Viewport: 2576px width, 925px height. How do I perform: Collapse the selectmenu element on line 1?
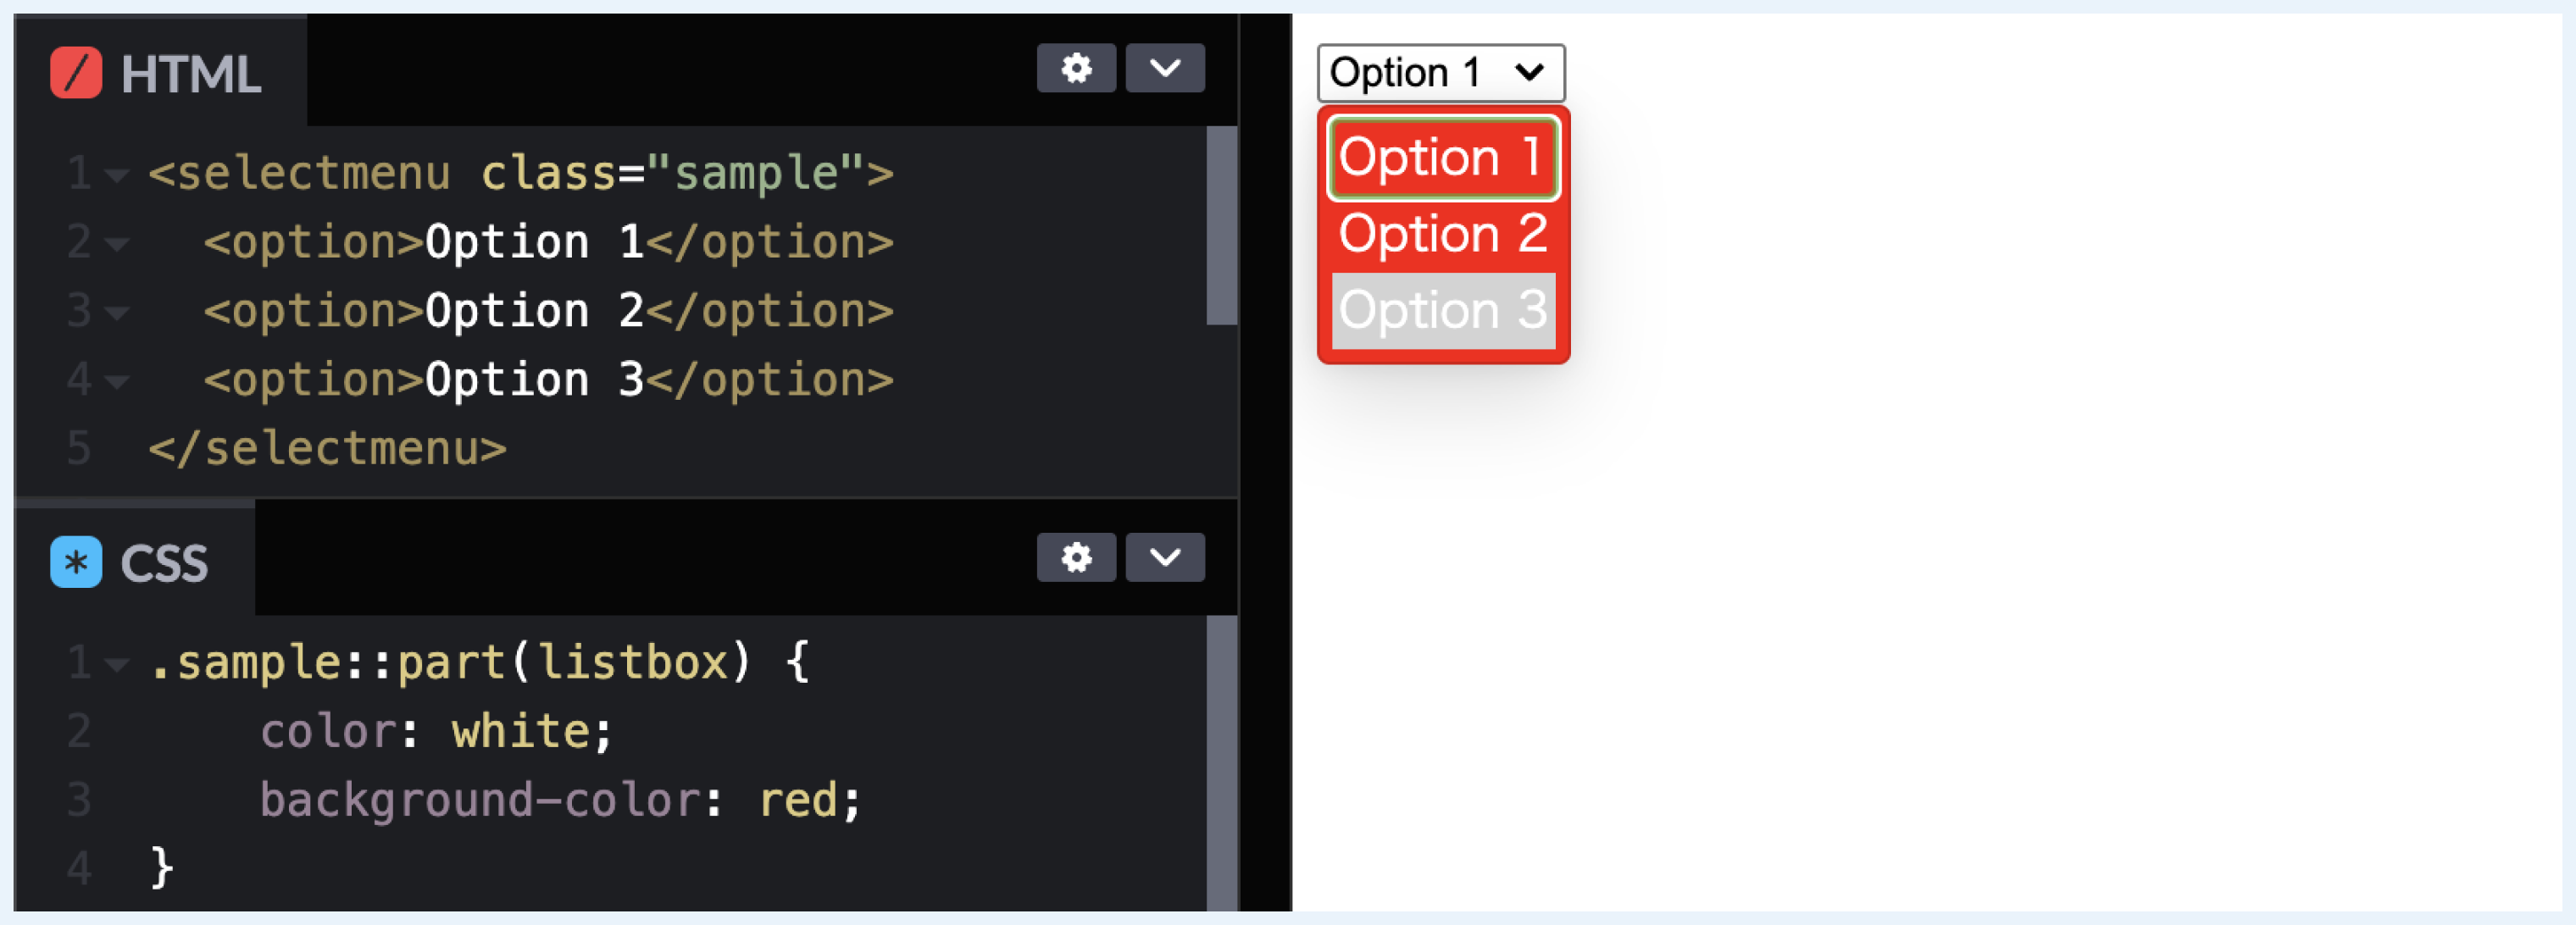117,174
